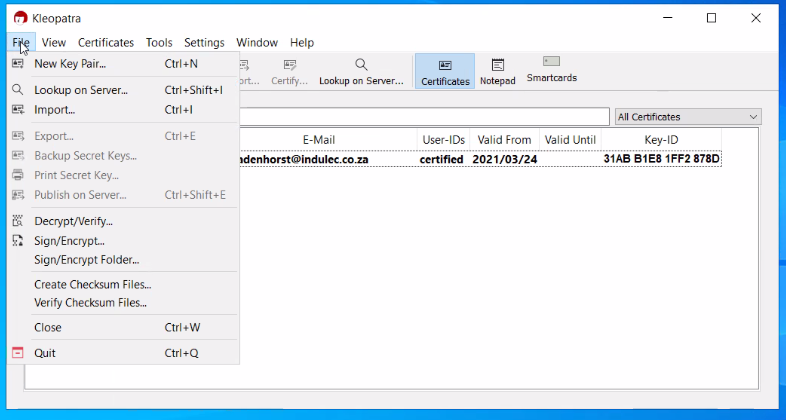Choose Create Checksum Files entry
This screenshot has width=786, height=420.
(124, 284)
